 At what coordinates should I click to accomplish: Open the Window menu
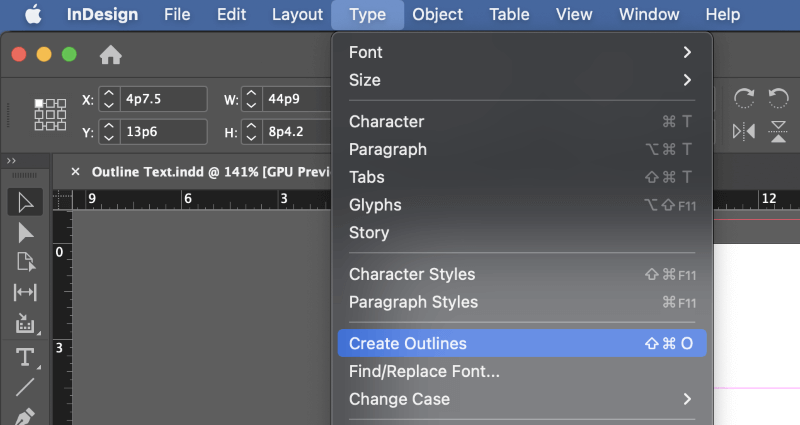click(649, 14)
